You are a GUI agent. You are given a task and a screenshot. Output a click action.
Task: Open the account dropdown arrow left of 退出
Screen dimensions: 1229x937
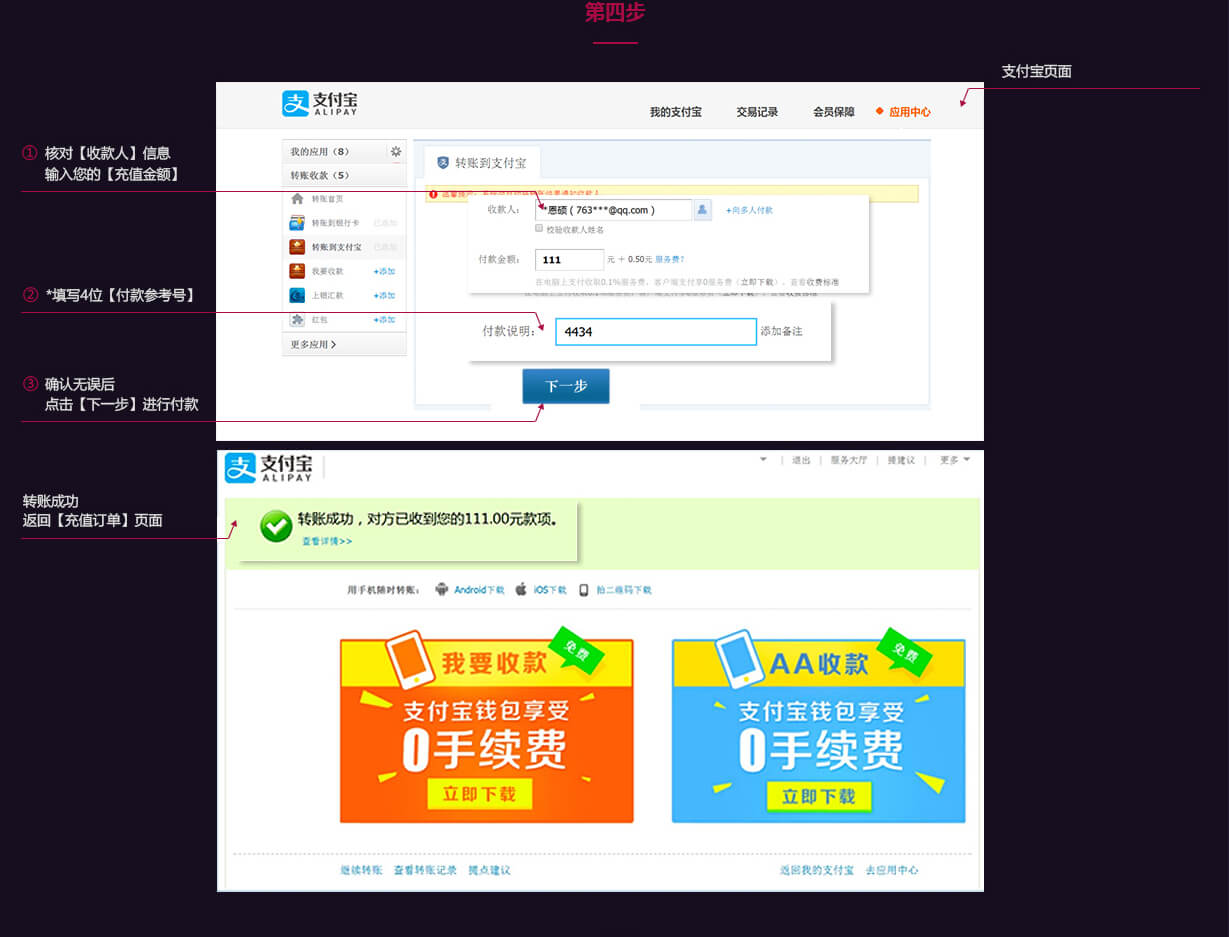(763, 460)
